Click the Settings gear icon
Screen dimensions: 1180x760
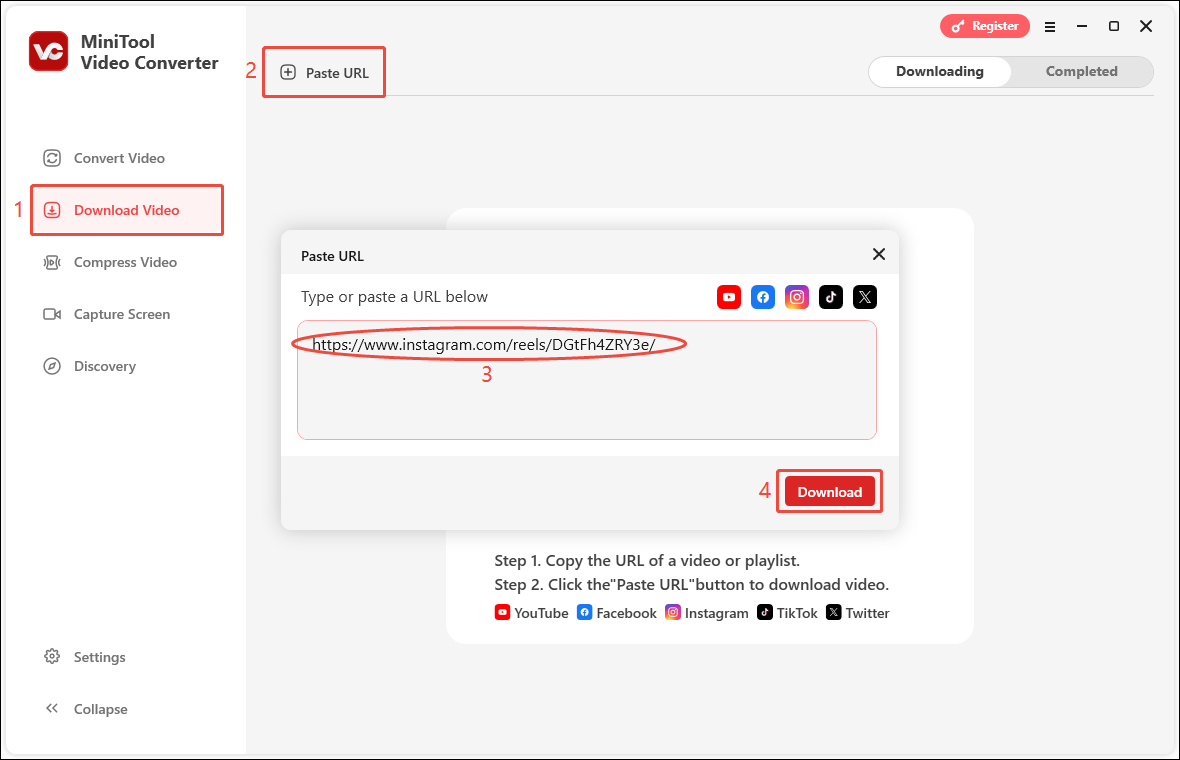[52, 656]
